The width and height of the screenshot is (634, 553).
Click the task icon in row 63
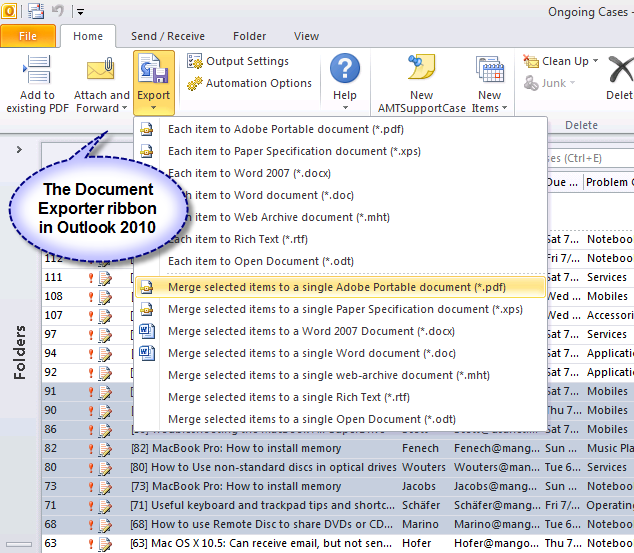[105, 544]
